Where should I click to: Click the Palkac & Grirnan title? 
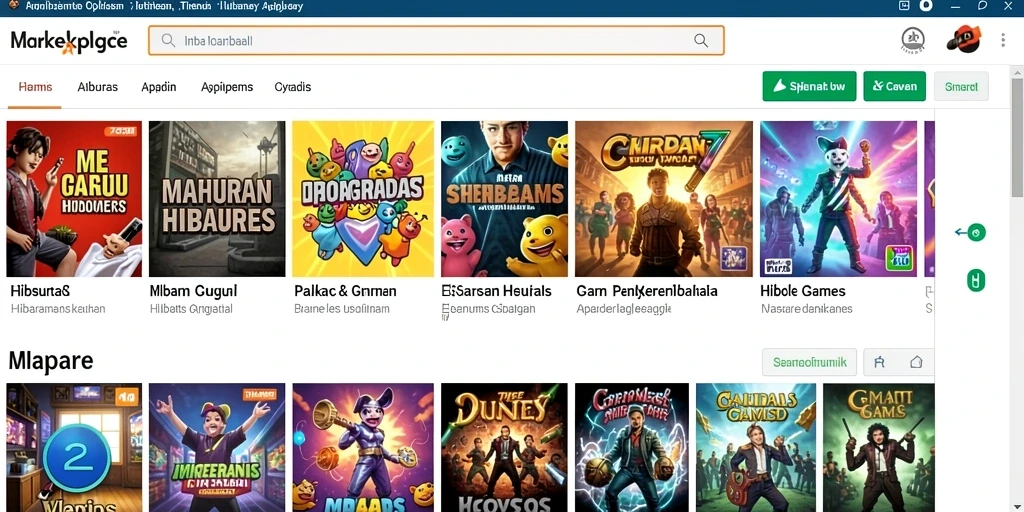pos(345,291)
